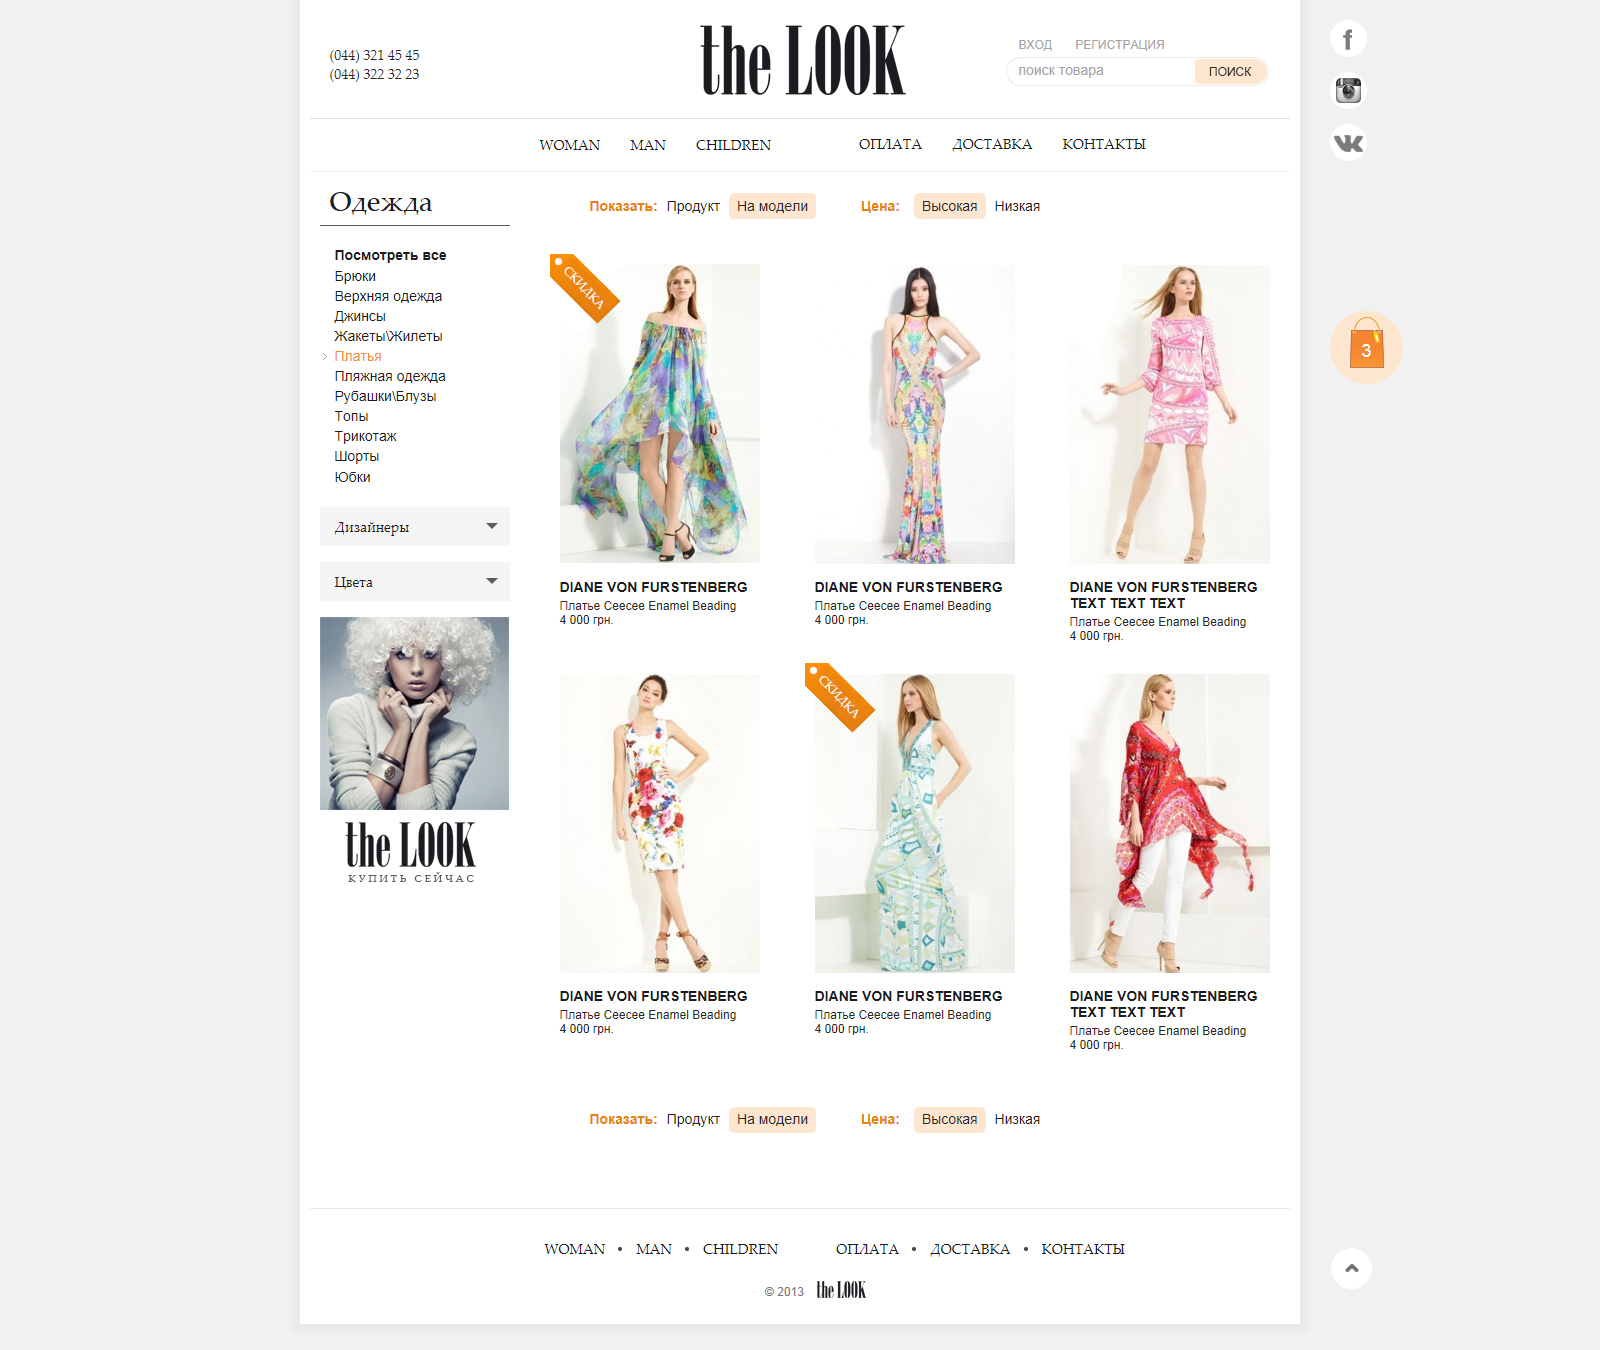Open ДОСТАВКА page in top navigation

click(x=992, y=144)
